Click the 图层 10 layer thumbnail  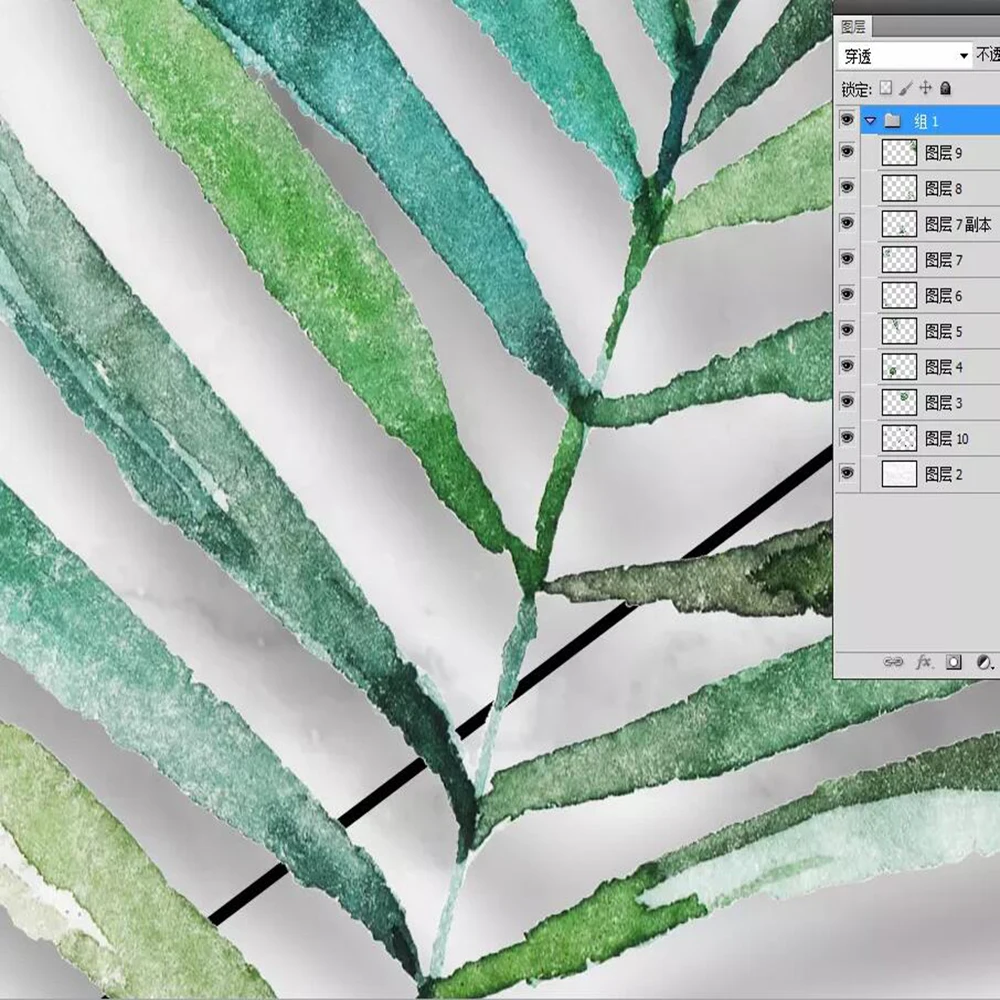point(899,438)
